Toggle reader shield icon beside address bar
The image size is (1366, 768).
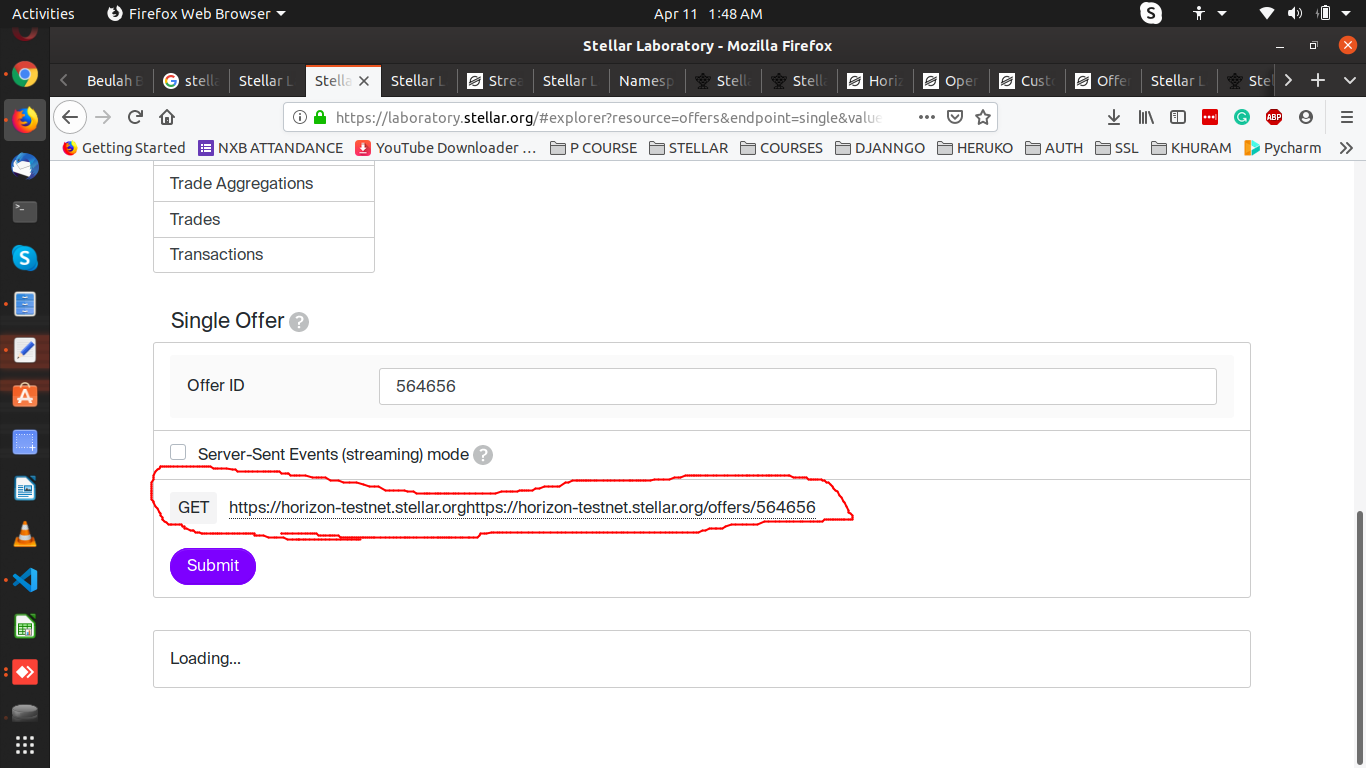pos(955,117)
